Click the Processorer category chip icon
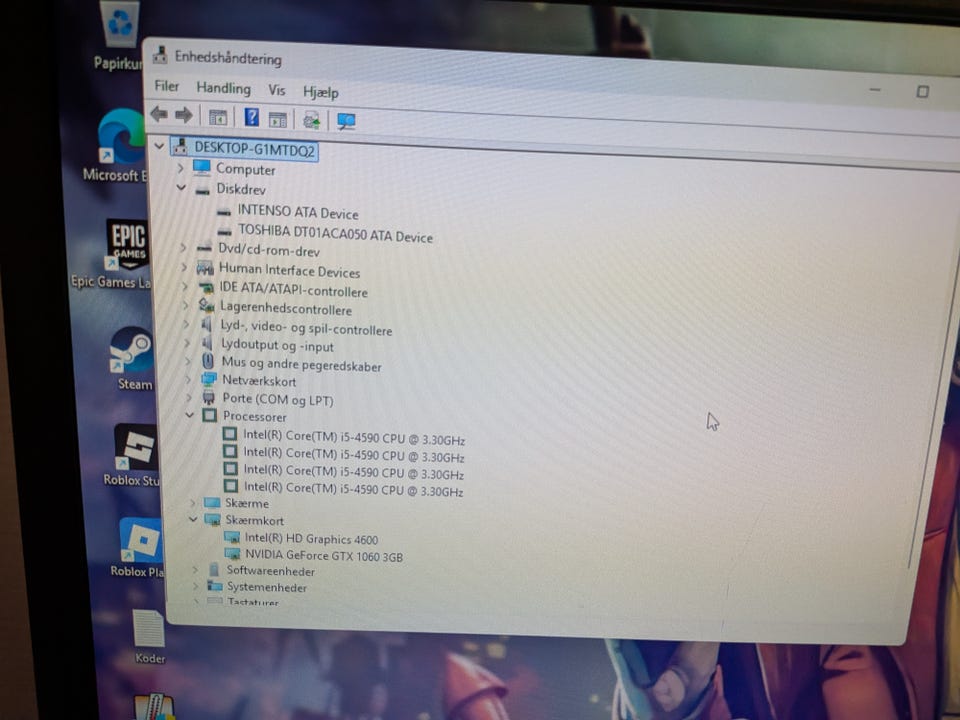Viewport: 960px width, 720px height. point(209,415)
